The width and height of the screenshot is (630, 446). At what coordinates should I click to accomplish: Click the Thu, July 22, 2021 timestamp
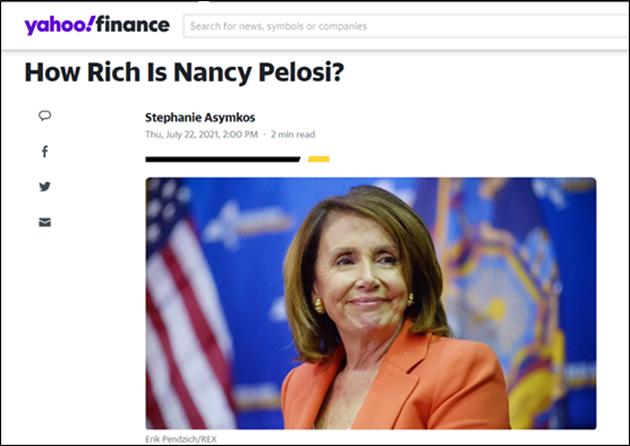(x=201, y=134)
